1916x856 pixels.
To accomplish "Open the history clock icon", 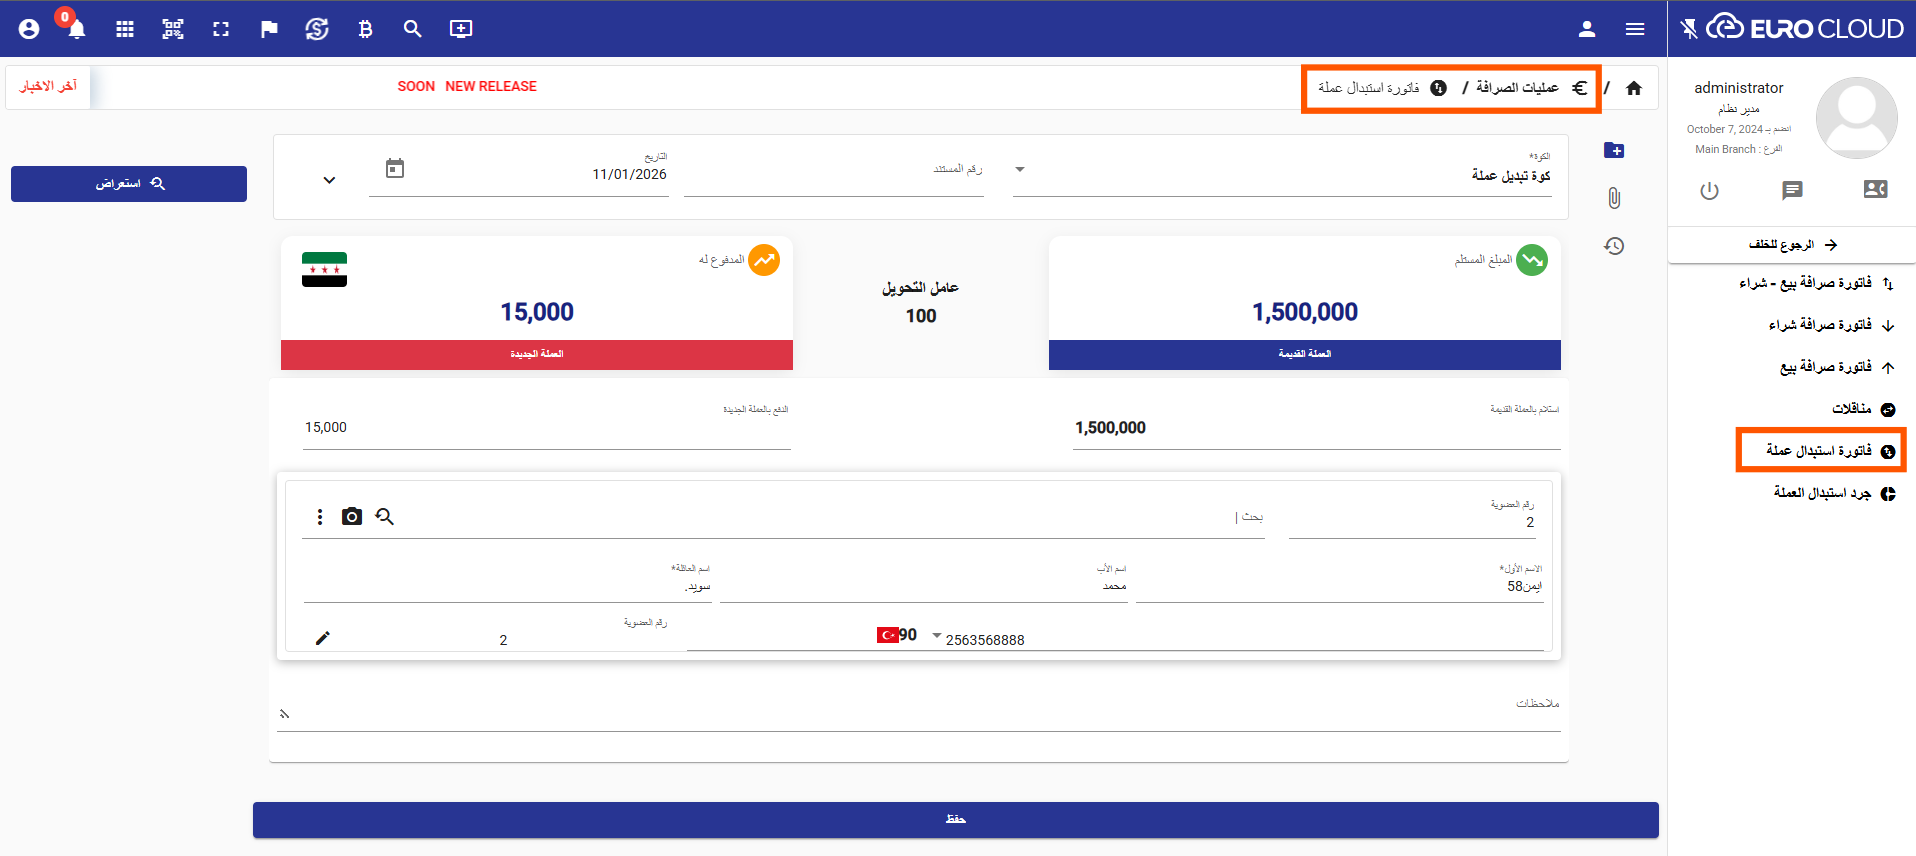I will [1614, 246].
